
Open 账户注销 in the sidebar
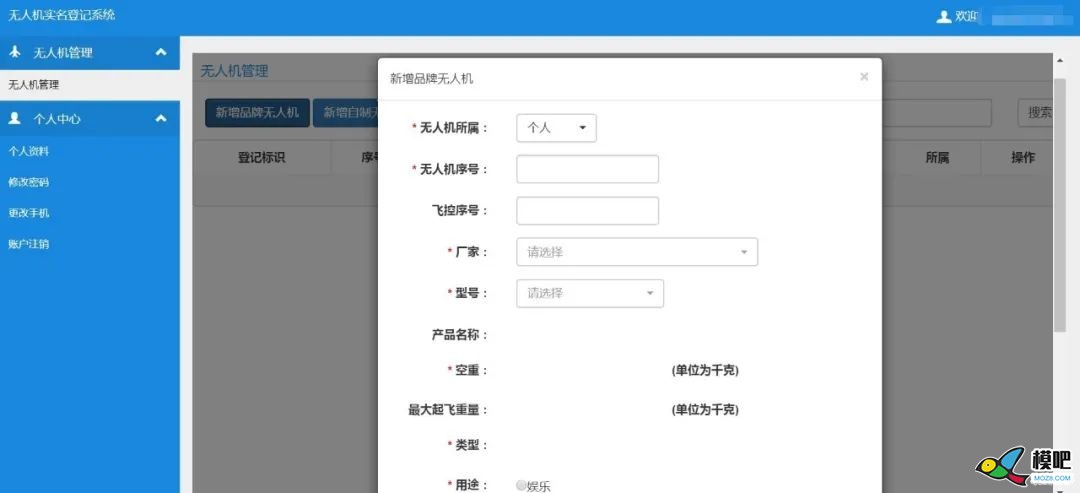point(29,244)
